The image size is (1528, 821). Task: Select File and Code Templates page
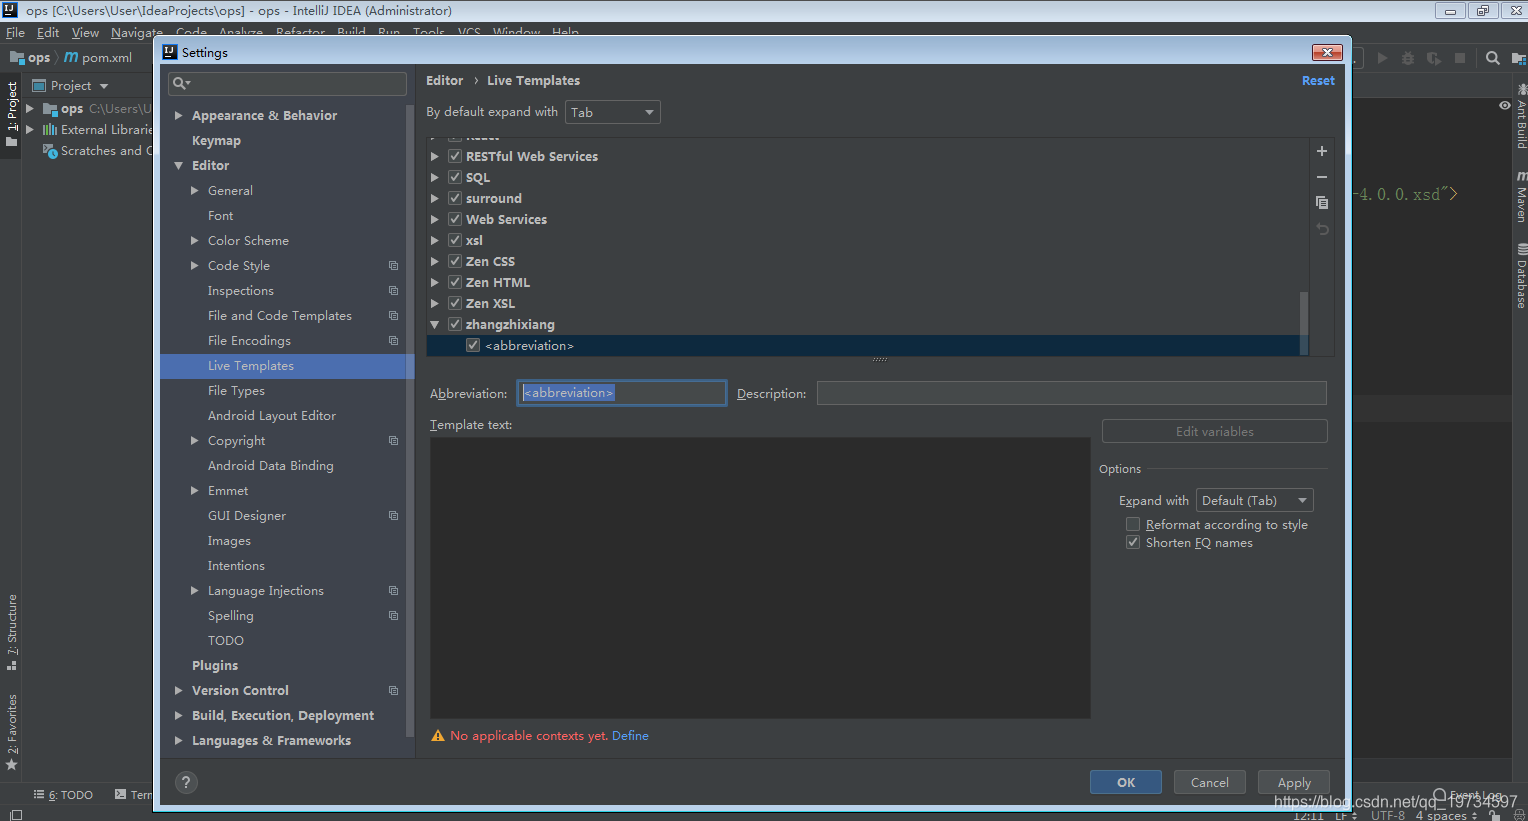[x=280, y=316]
